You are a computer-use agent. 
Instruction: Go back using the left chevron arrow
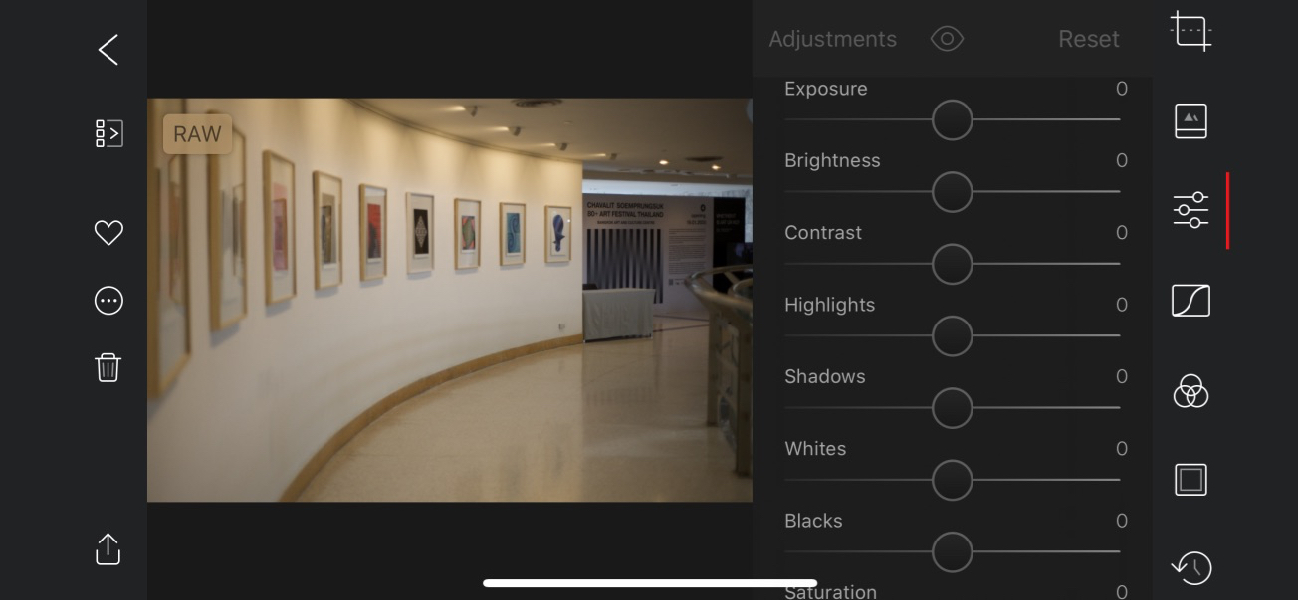pos(108,50)
